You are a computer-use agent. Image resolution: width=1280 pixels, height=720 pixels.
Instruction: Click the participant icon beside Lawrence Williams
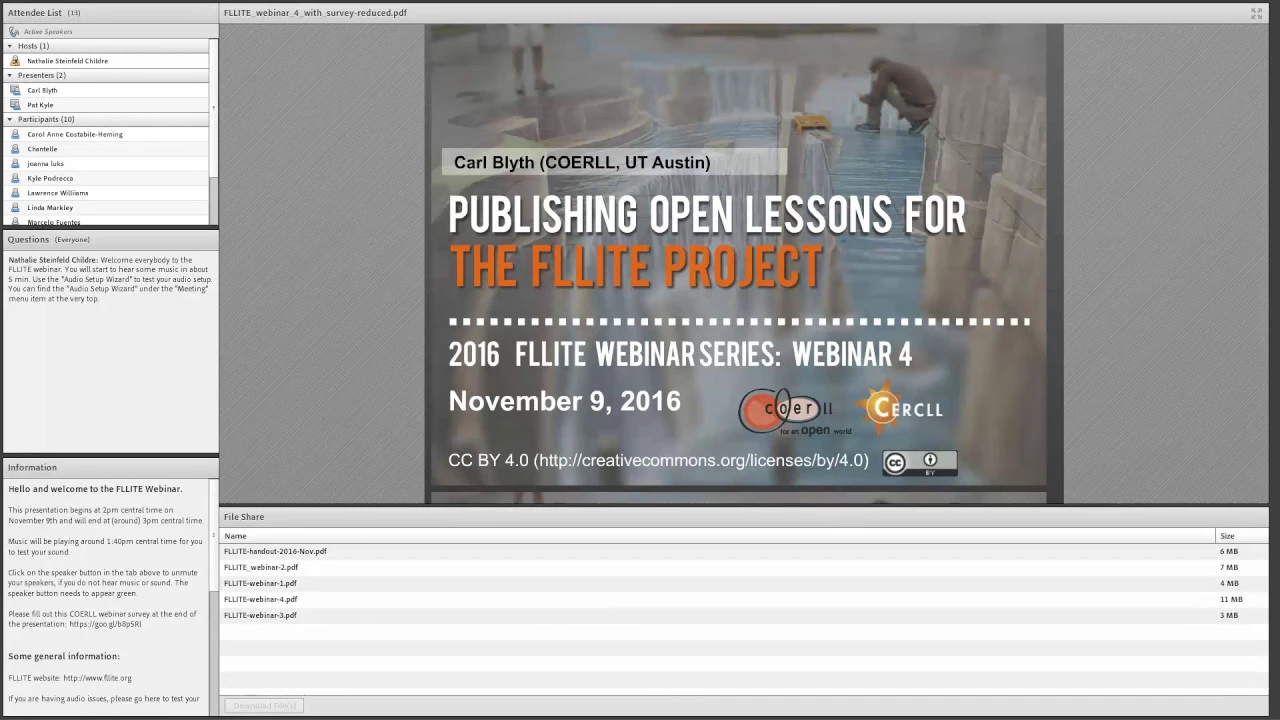pos(15,193)
